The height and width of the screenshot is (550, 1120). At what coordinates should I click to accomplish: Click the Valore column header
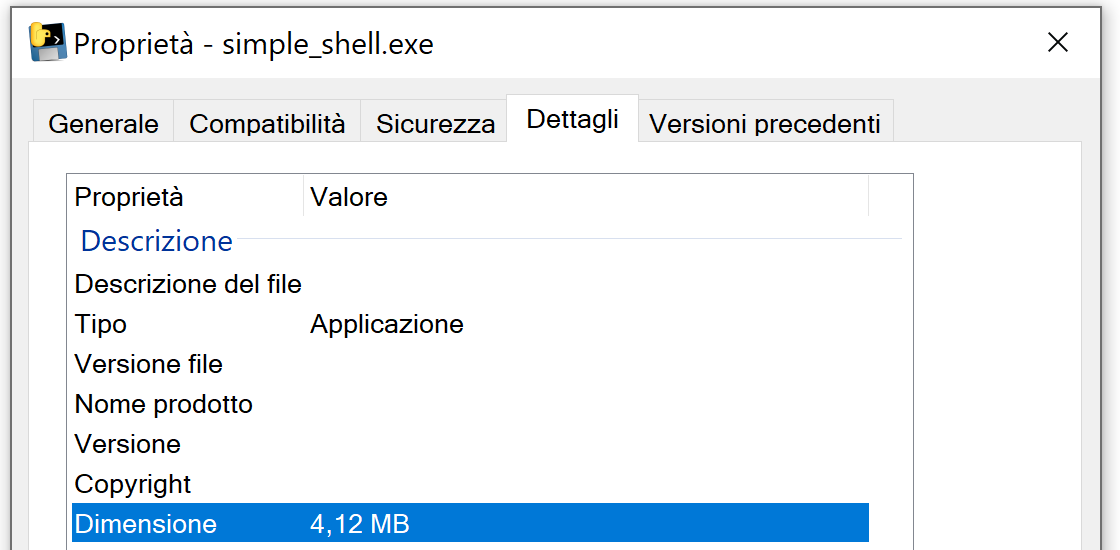pos(349,197)
